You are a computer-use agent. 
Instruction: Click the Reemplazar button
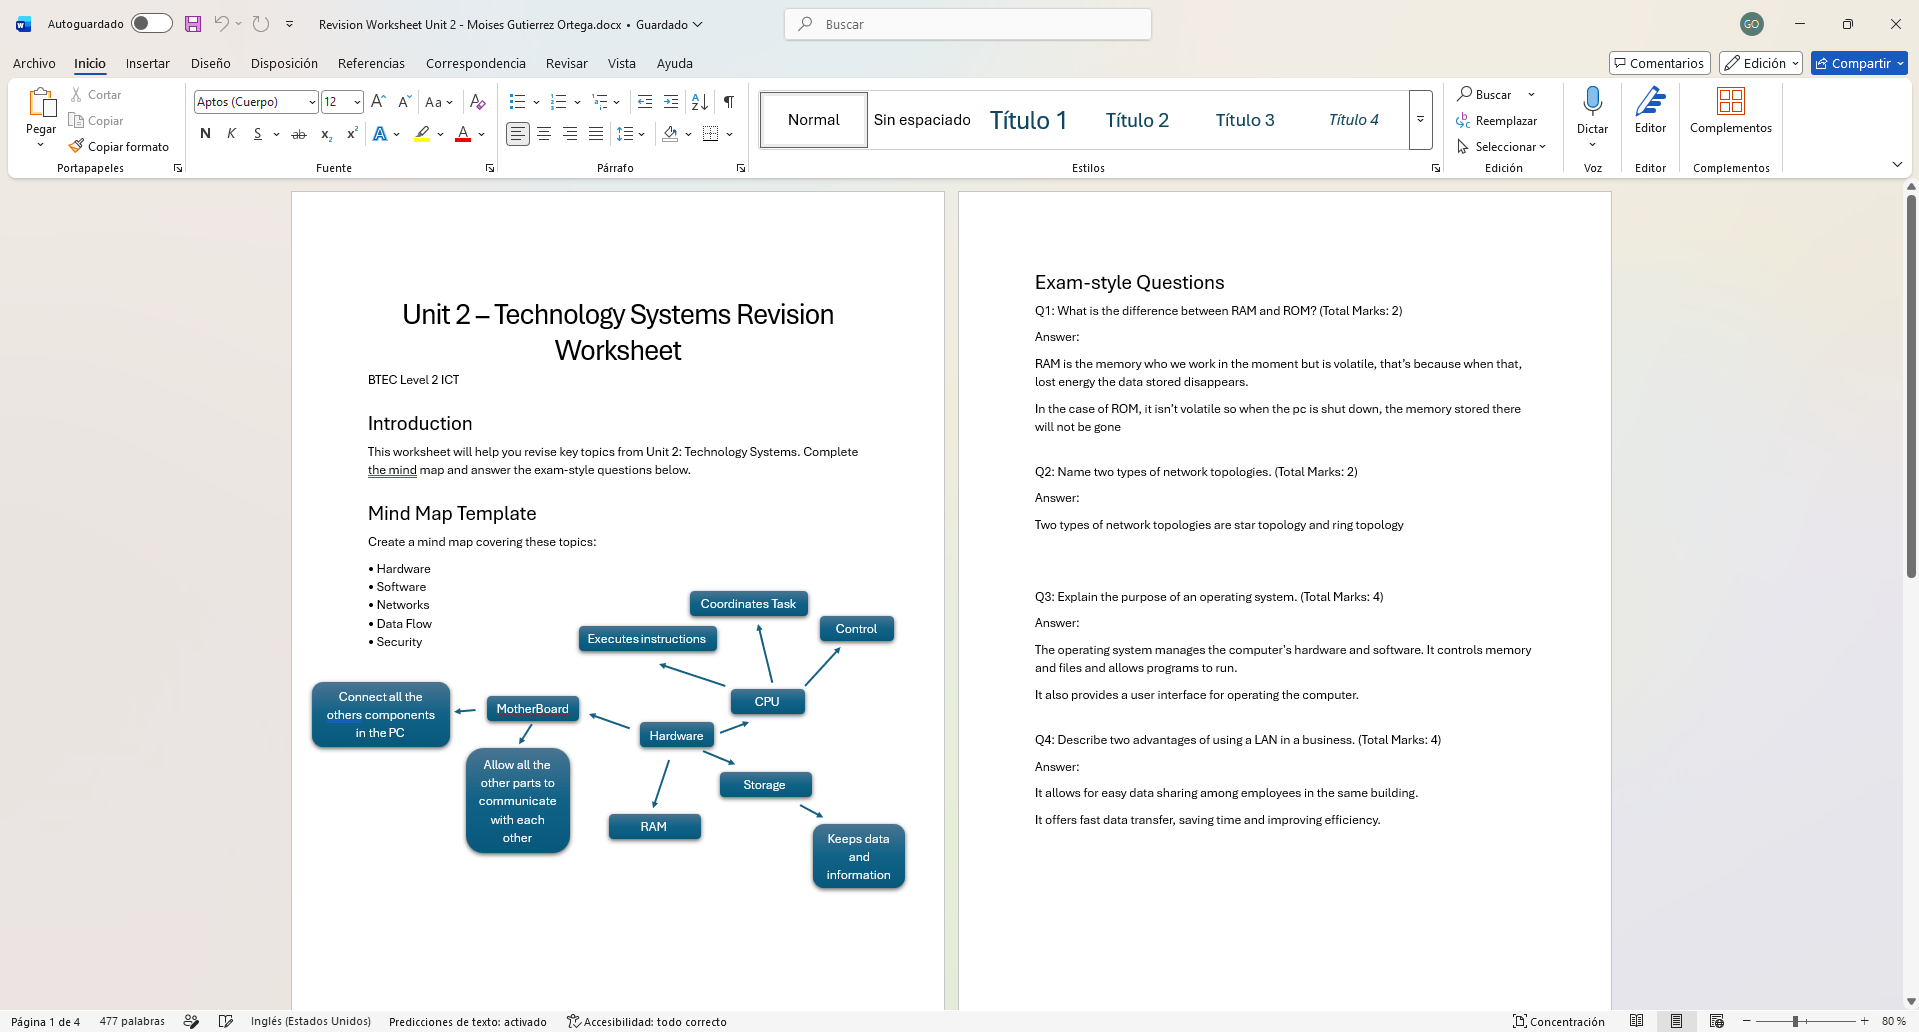[x=1497, y=120]
